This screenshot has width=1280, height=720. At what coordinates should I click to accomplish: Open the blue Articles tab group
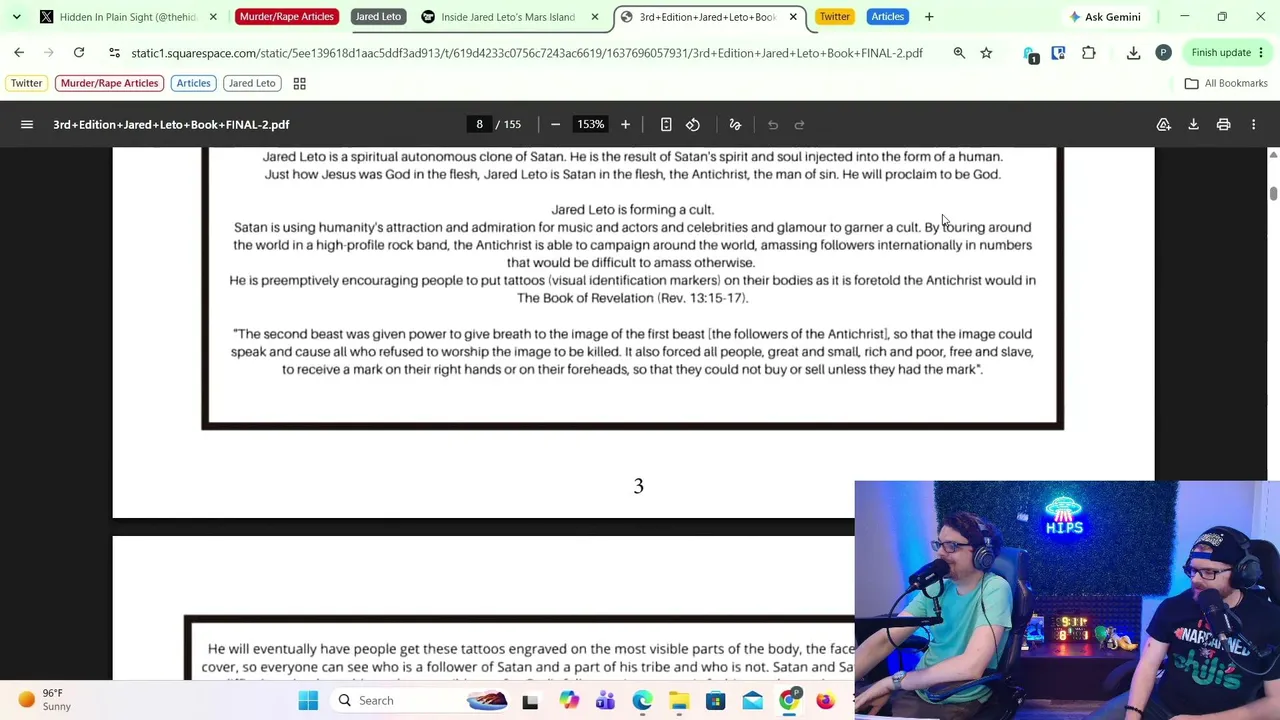887,17
